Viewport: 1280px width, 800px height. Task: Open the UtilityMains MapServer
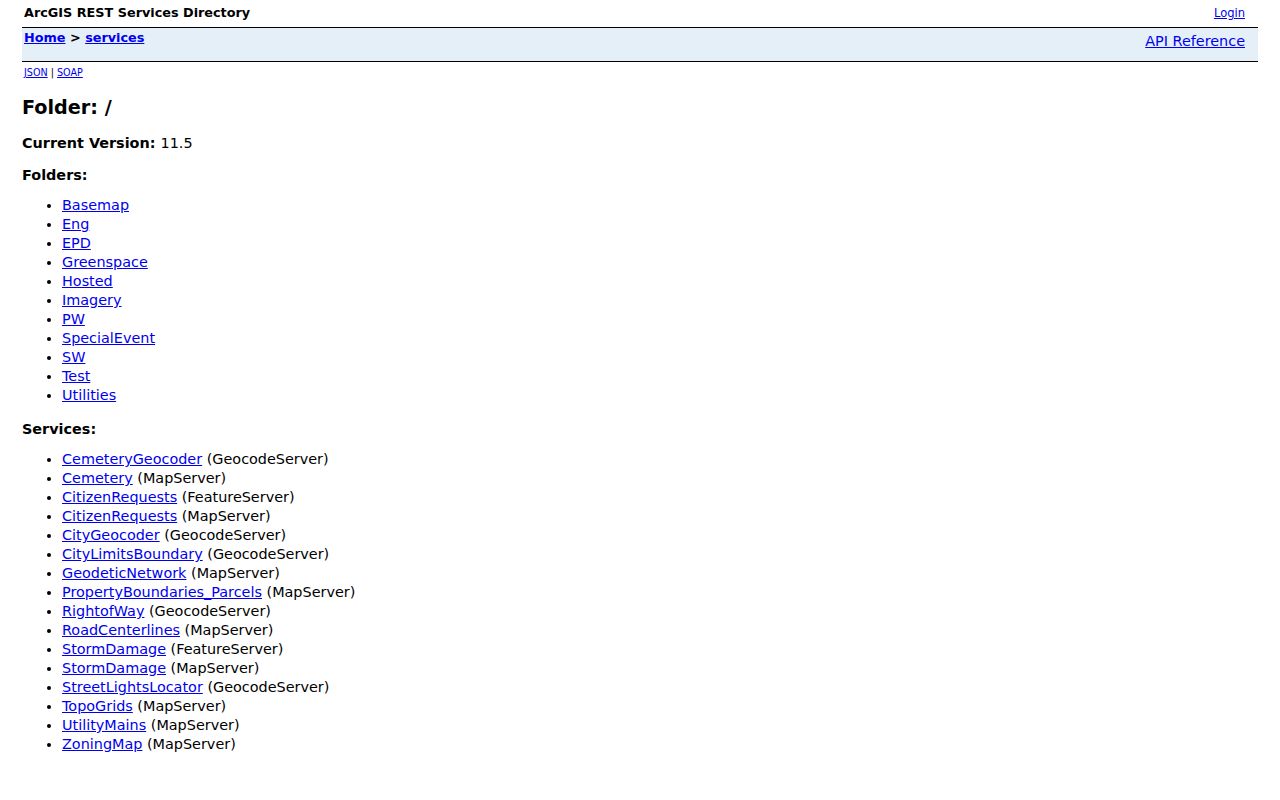tap(104, 725)
